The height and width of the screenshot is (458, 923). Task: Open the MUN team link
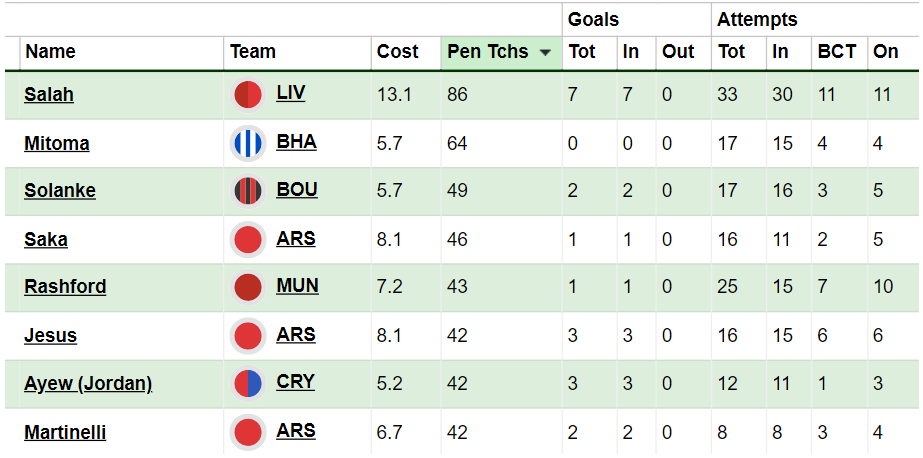point(297,286)
